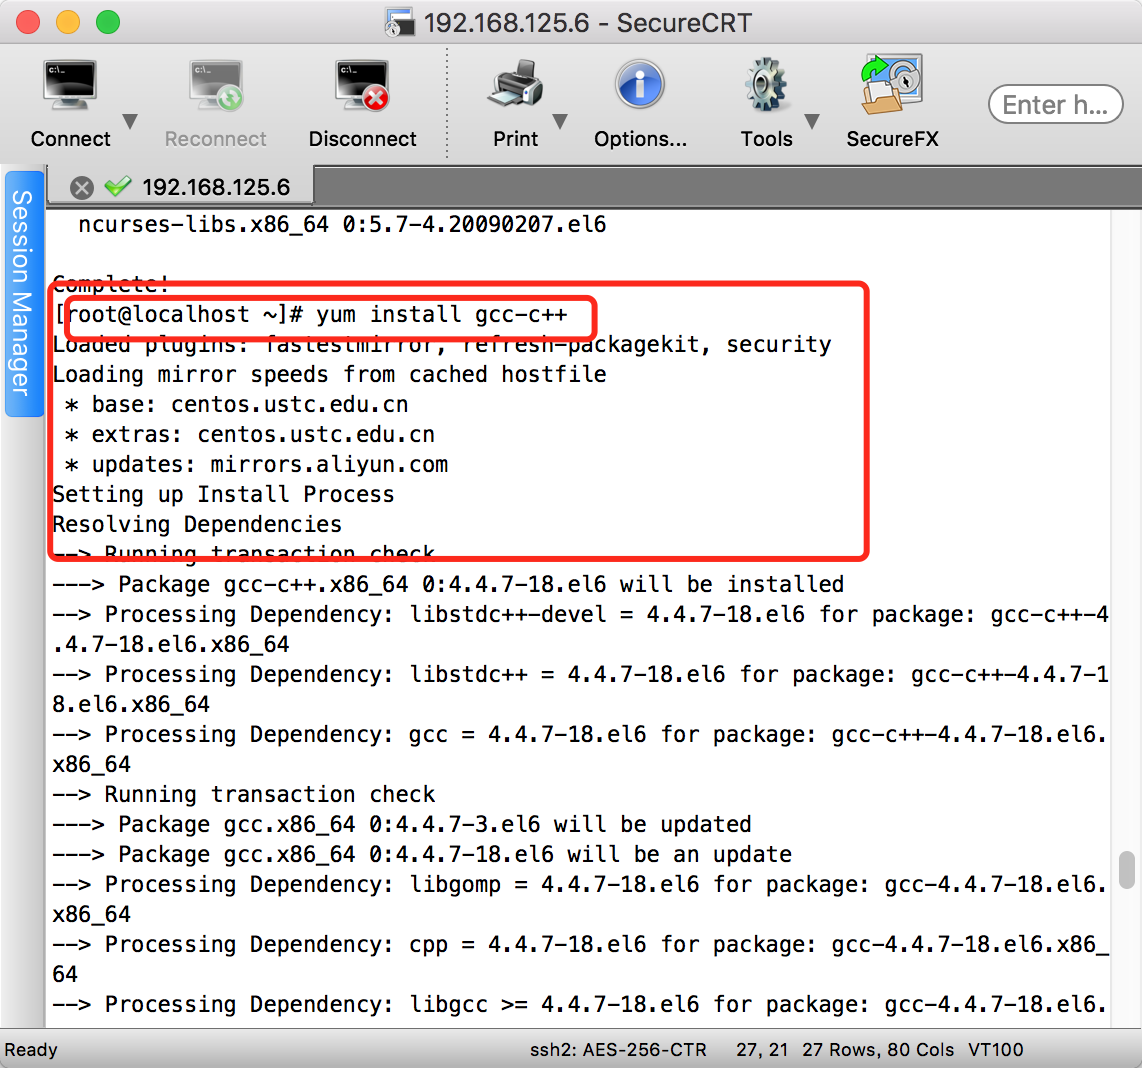Click 'ssh2: AES-256-CTR' in status bar

pyautogui.click(x=618, y=1050)
